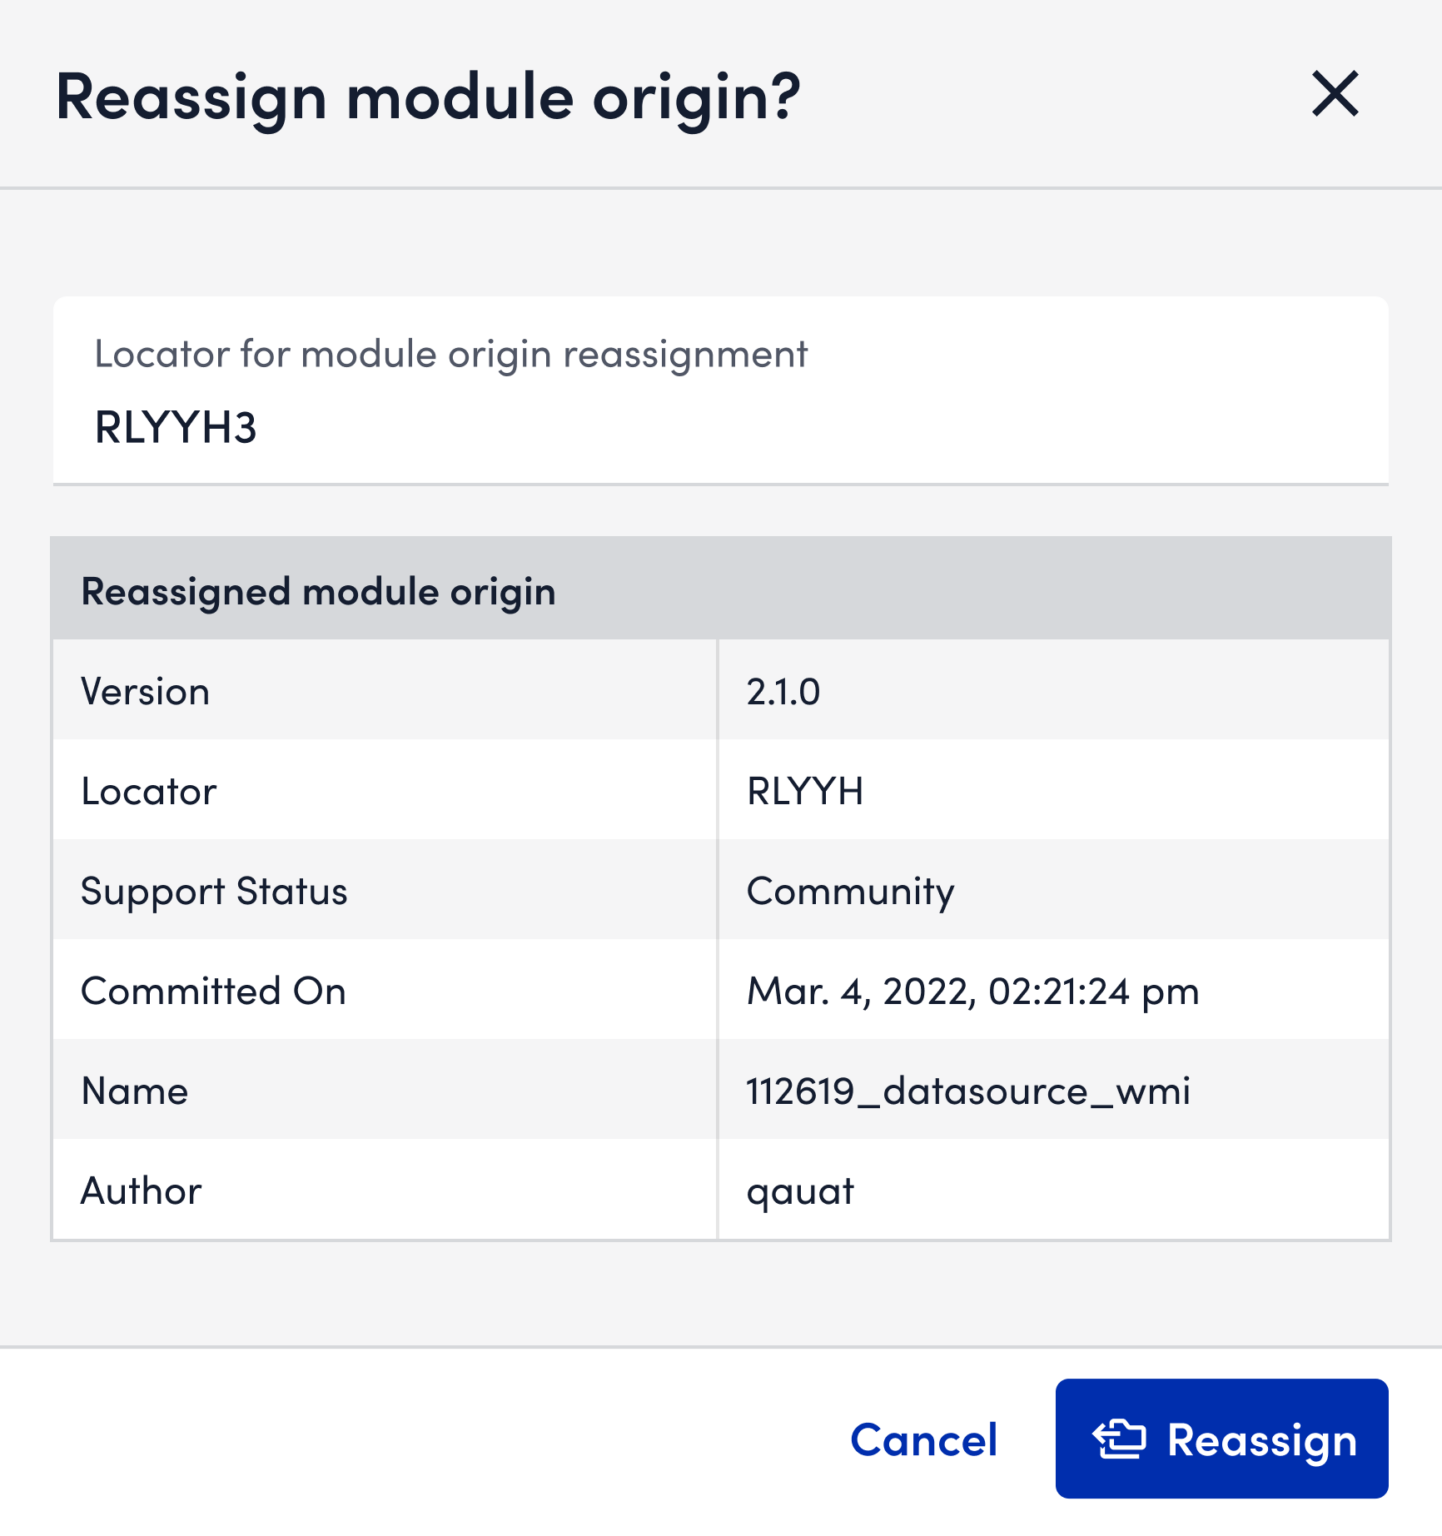
Task: Select the Author row label
Action: [x=140, y=1190]
